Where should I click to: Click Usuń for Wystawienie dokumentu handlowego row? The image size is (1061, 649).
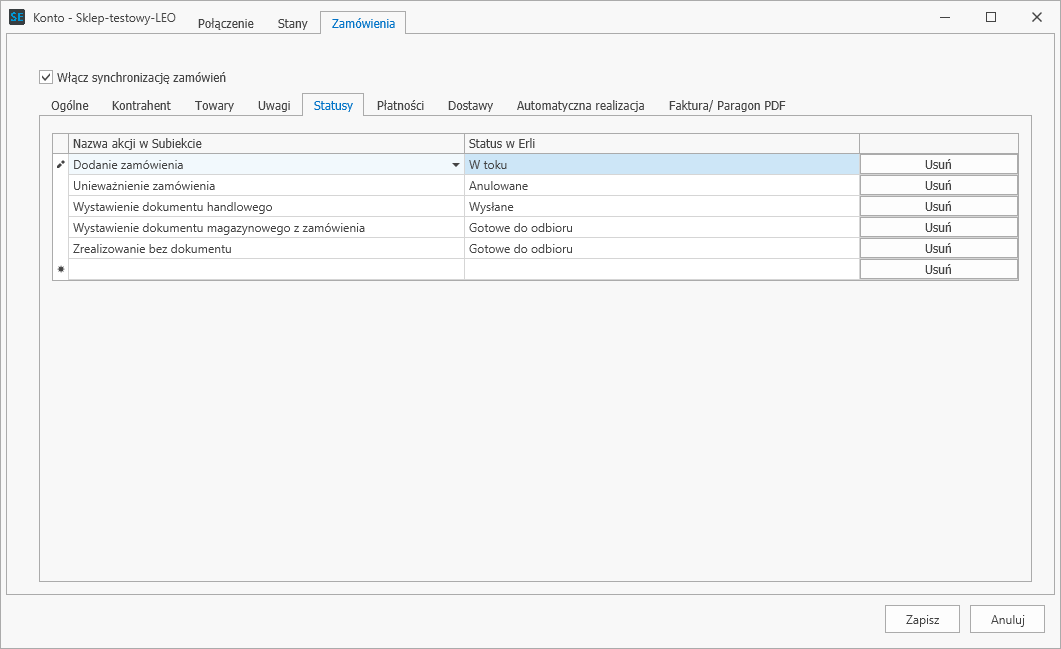point(939,206)
